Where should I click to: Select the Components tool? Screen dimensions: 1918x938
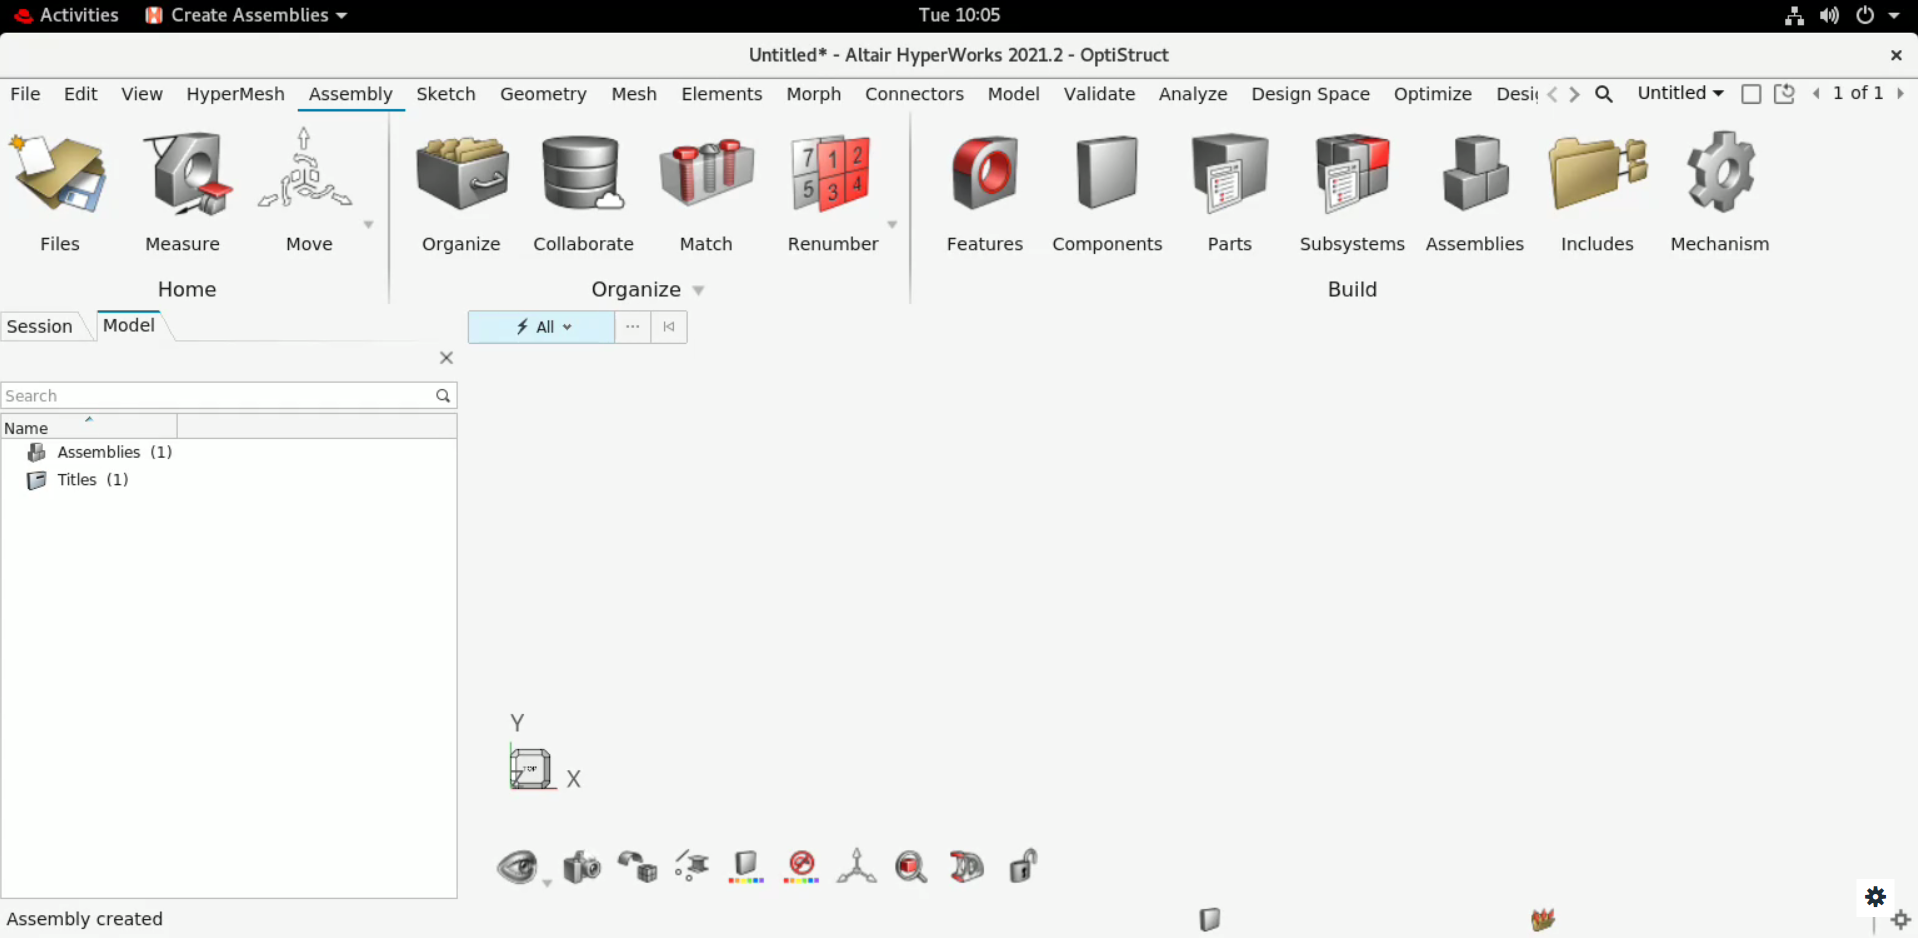(1107, 173)
